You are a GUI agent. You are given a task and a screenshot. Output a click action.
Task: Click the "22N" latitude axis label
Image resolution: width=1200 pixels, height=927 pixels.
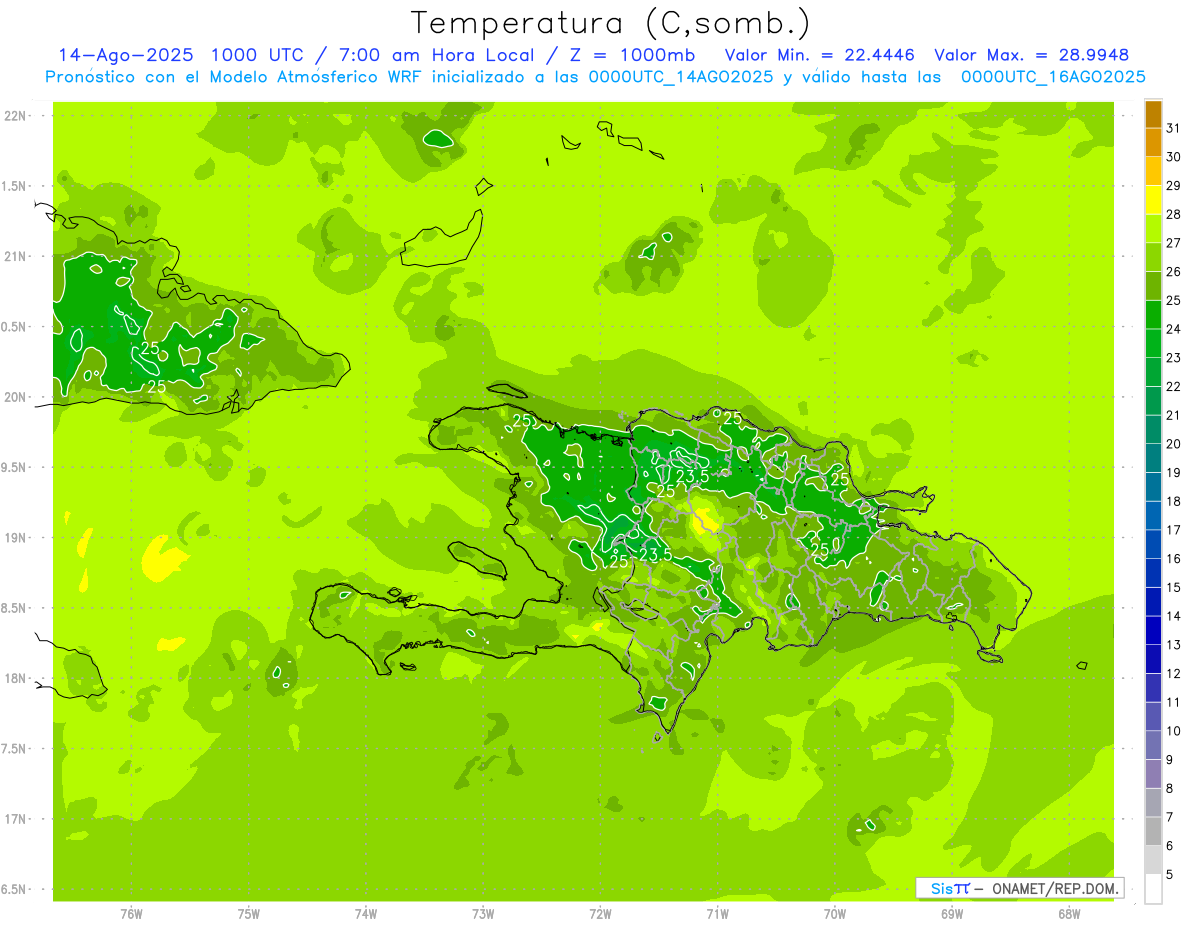pyautogui.click(x=16, y=116)
